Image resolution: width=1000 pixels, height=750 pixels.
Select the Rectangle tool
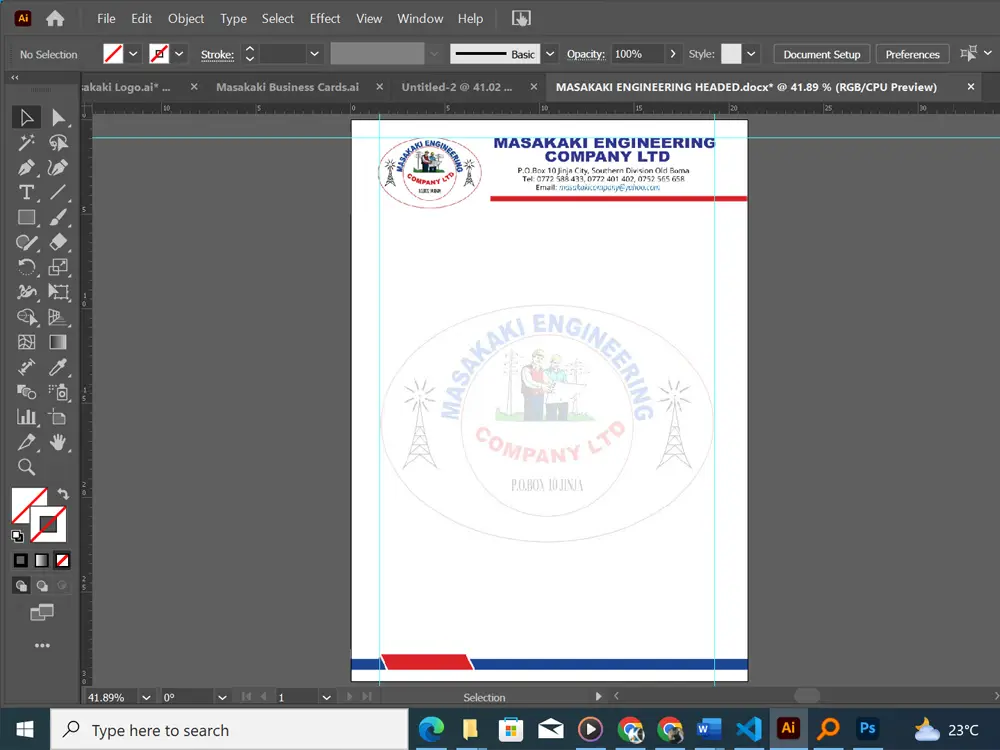pos(26,217)
